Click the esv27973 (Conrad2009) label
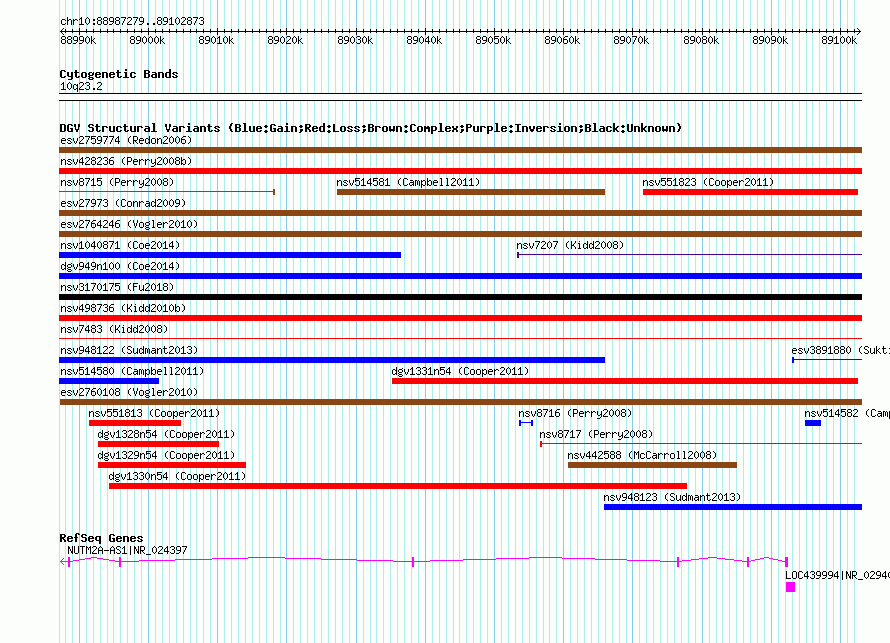 pos(123,203)
